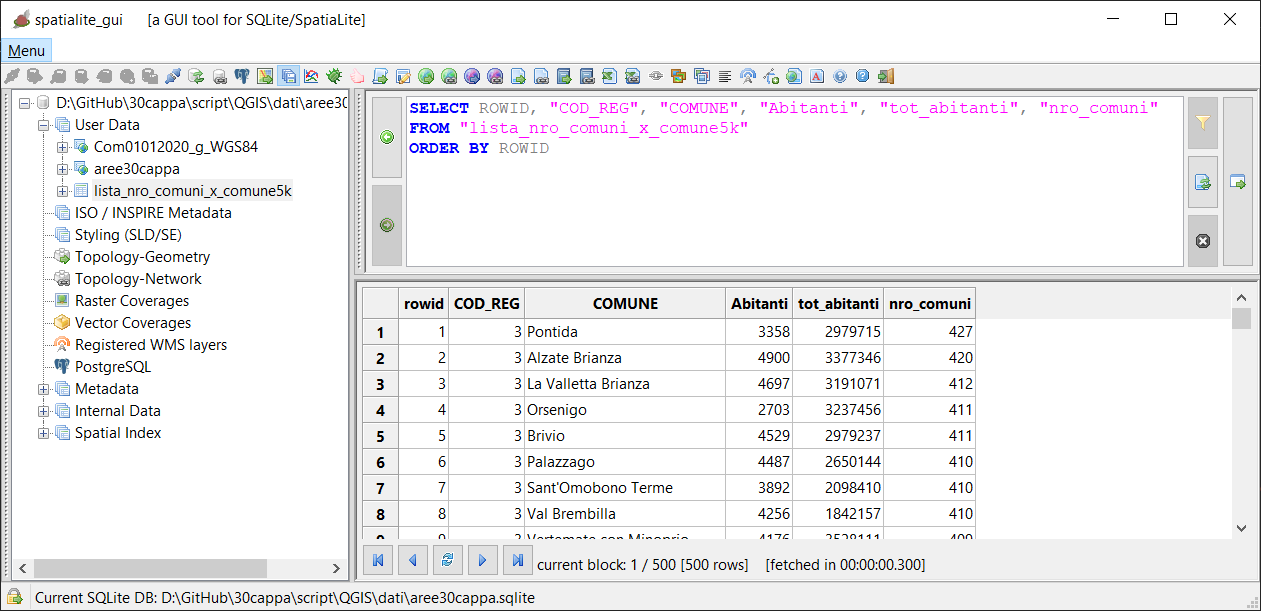Click the statistics chart toolbar icon
Viewport: 1261px width, 611px height.
click(x=311, y=75)
